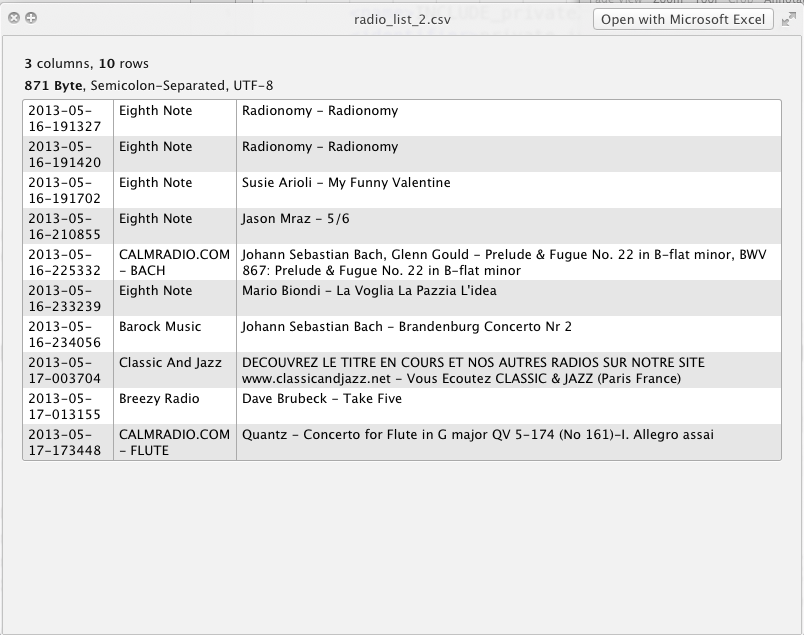804x635 pixels.
Task: Select timestamp cell 2013-05-16-191702
Action: (x=68, y=190)
